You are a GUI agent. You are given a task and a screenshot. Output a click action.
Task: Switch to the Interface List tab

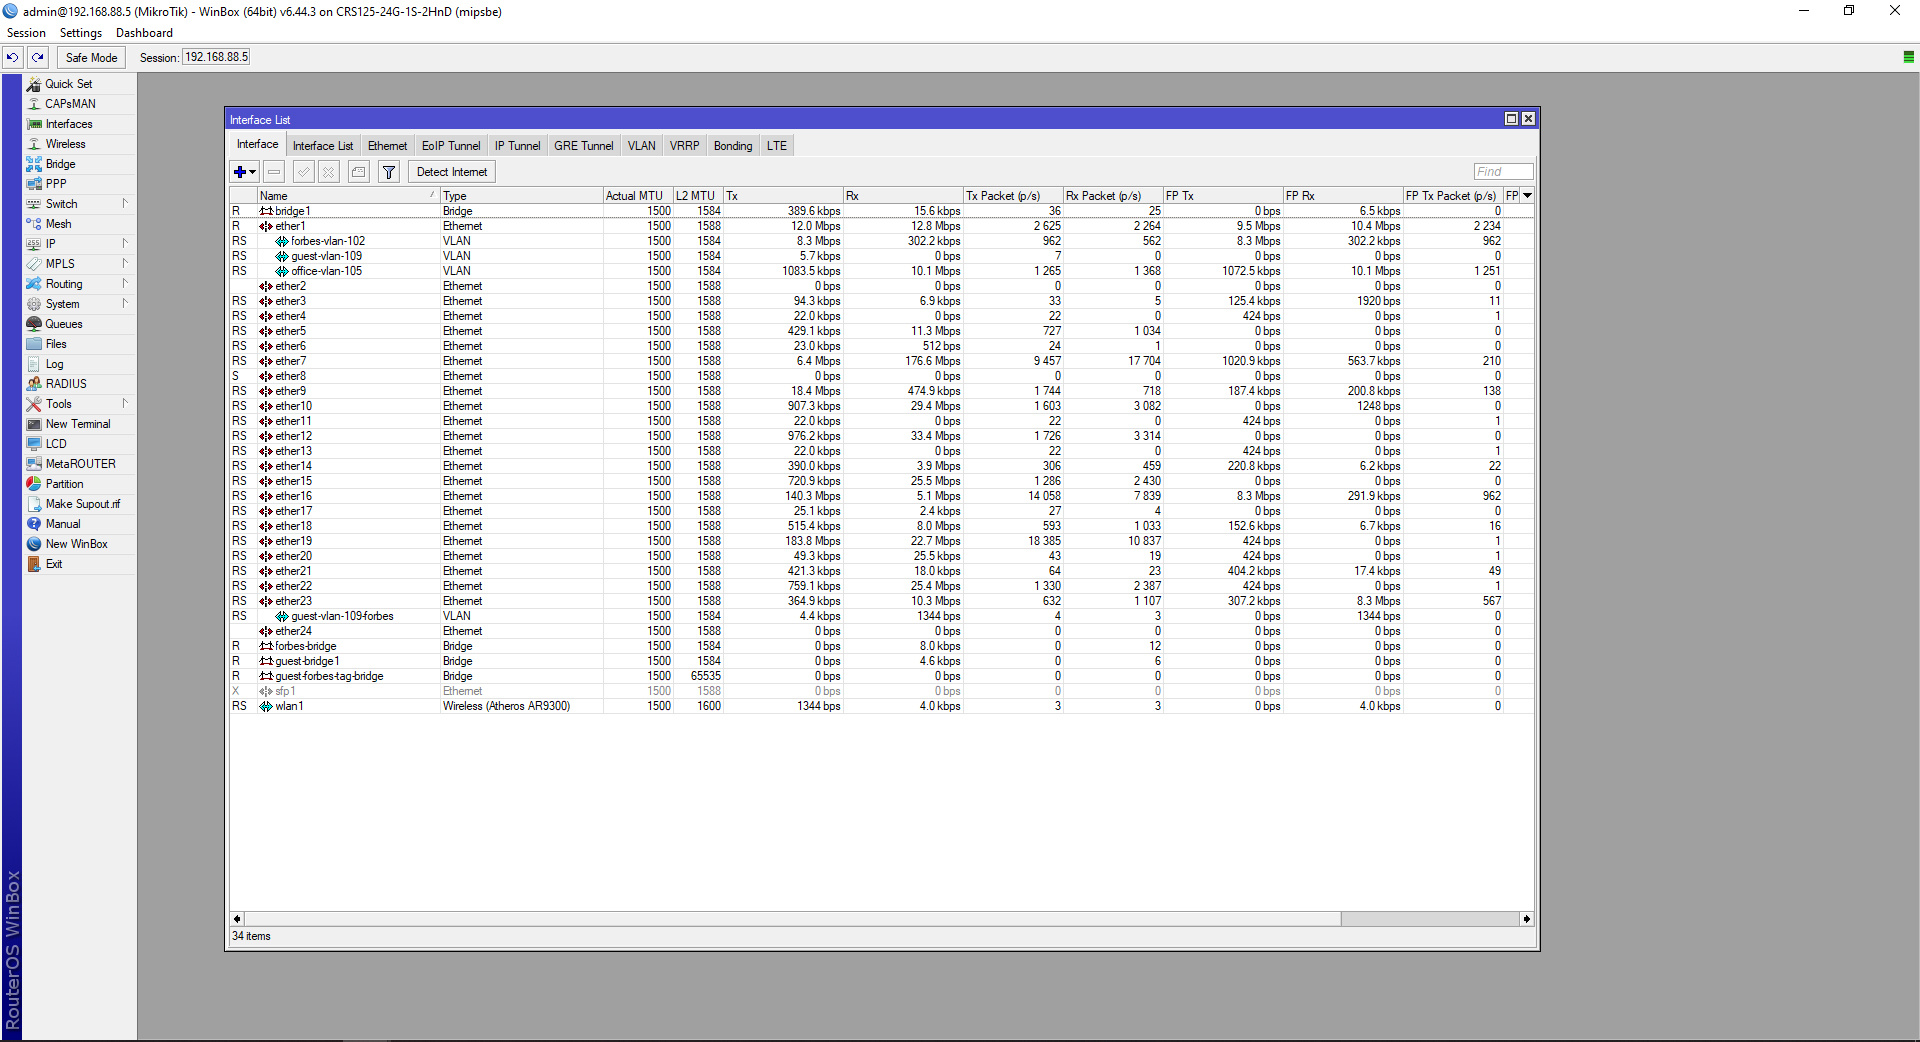323,146
